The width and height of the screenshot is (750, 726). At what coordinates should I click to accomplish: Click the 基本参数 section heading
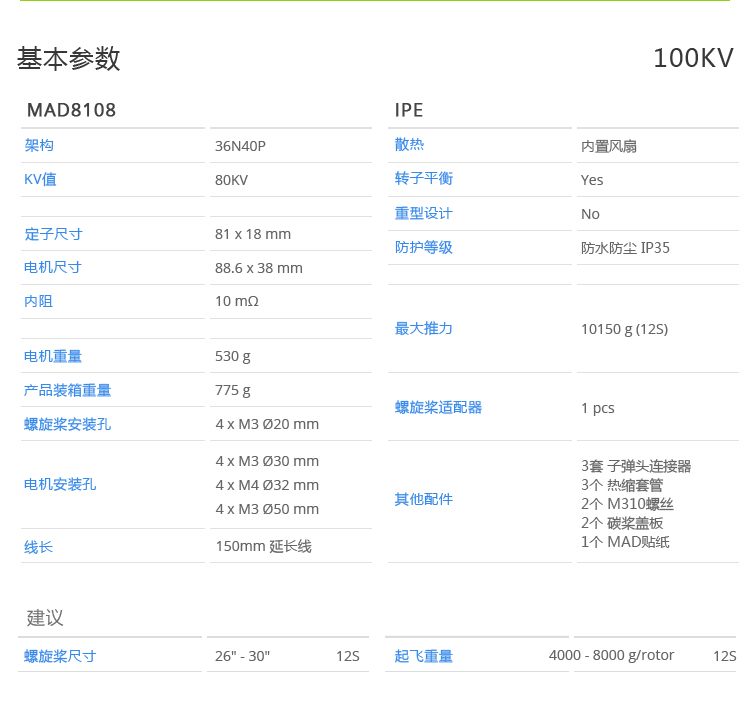[68, 59]
